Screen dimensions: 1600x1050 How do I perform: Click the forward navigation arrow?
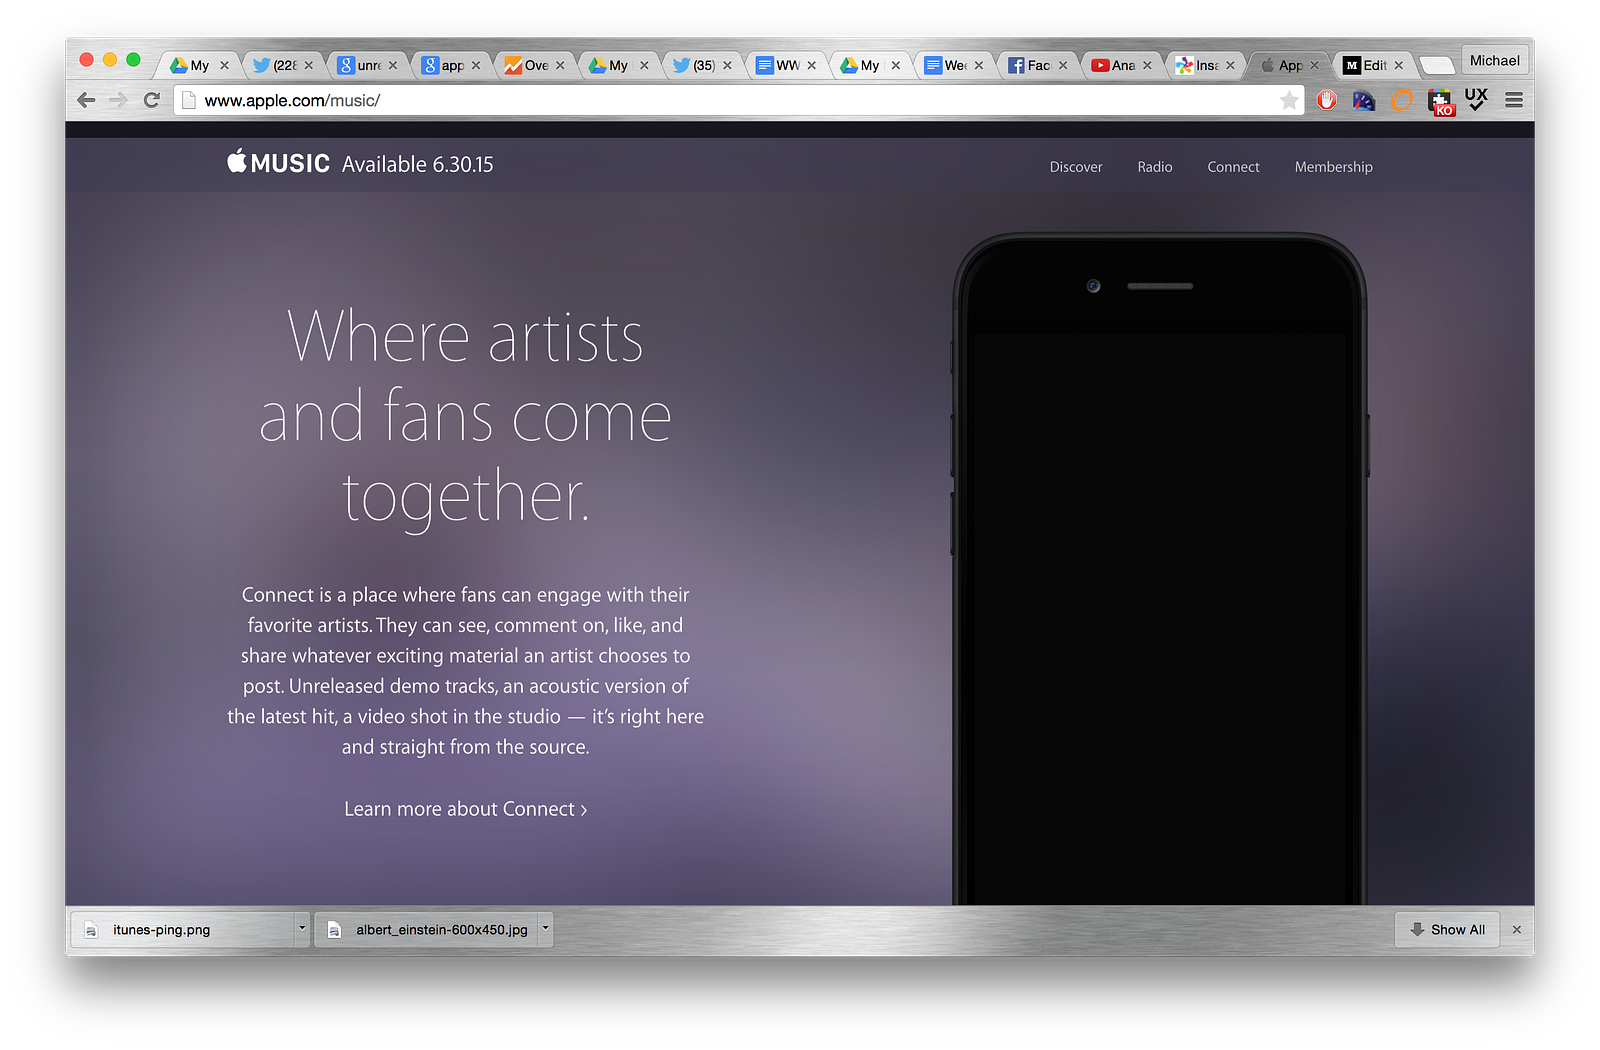click(x=118, y=100)
